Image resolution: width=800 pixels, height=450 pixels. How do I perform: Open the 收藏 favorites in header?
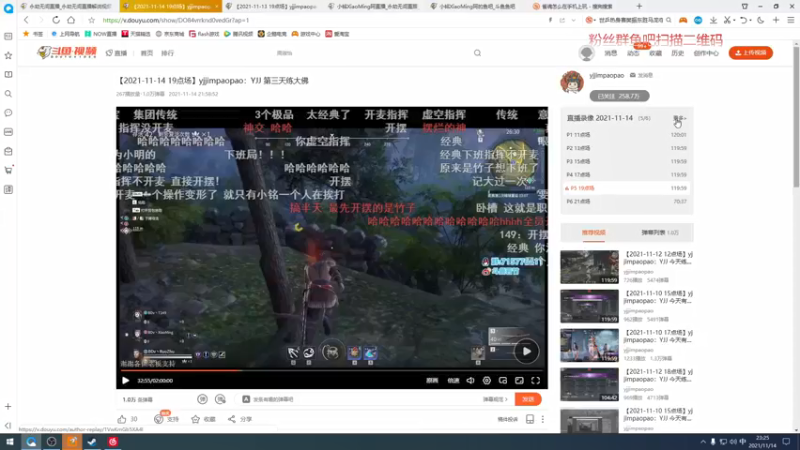[x=655, y=53]
